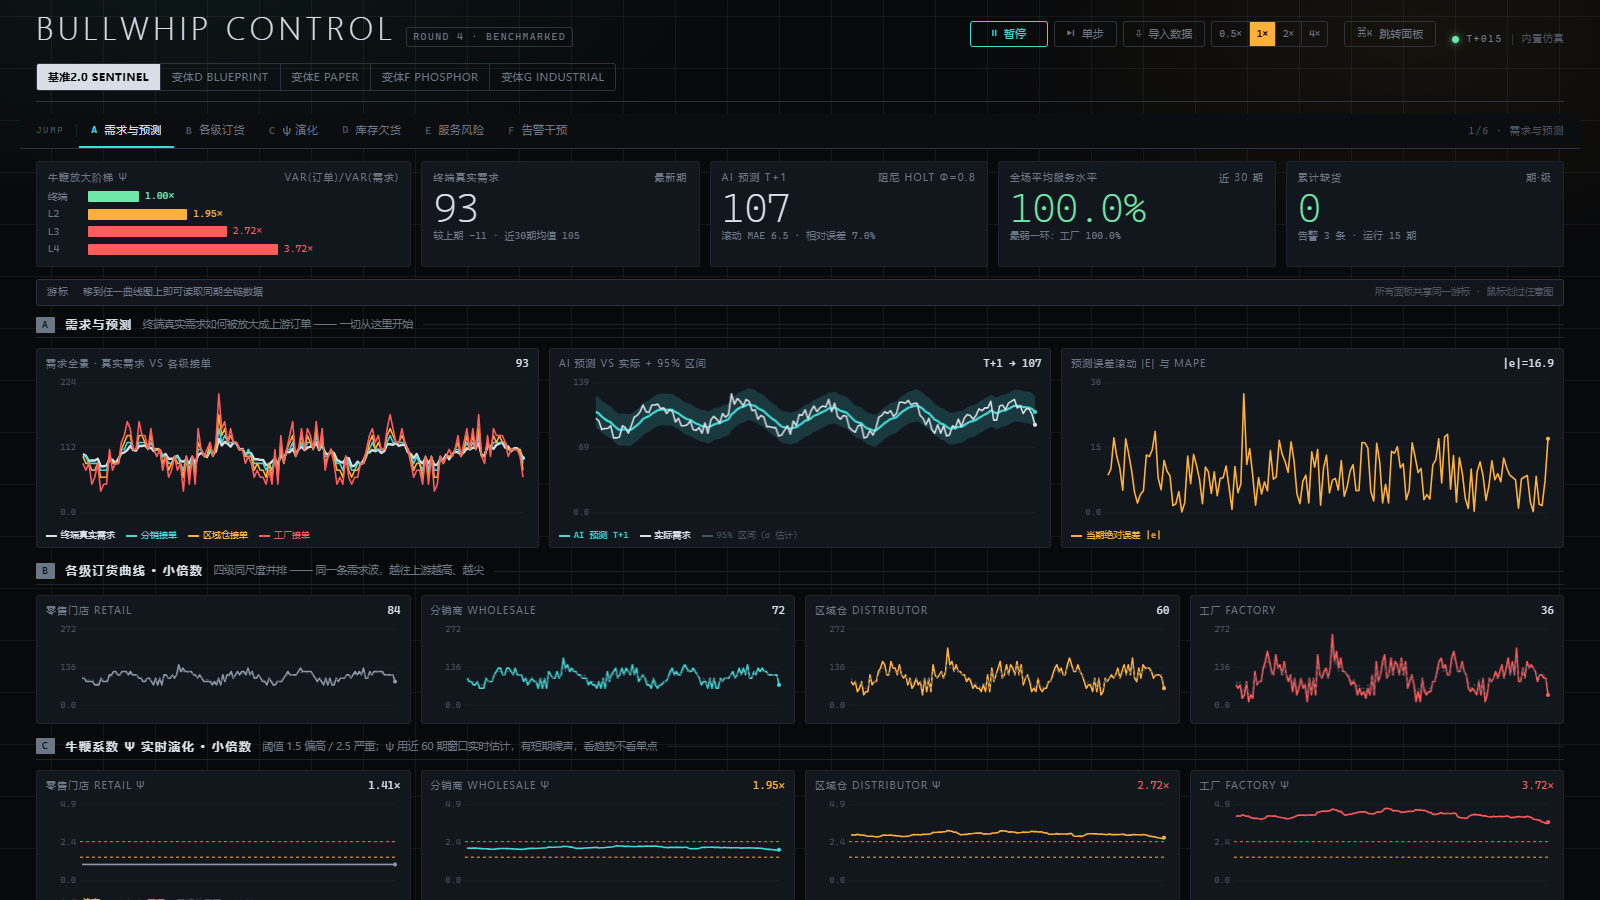Set playback speed to 4×
The image size is (1600, 900).
(x=1314, y=34)
